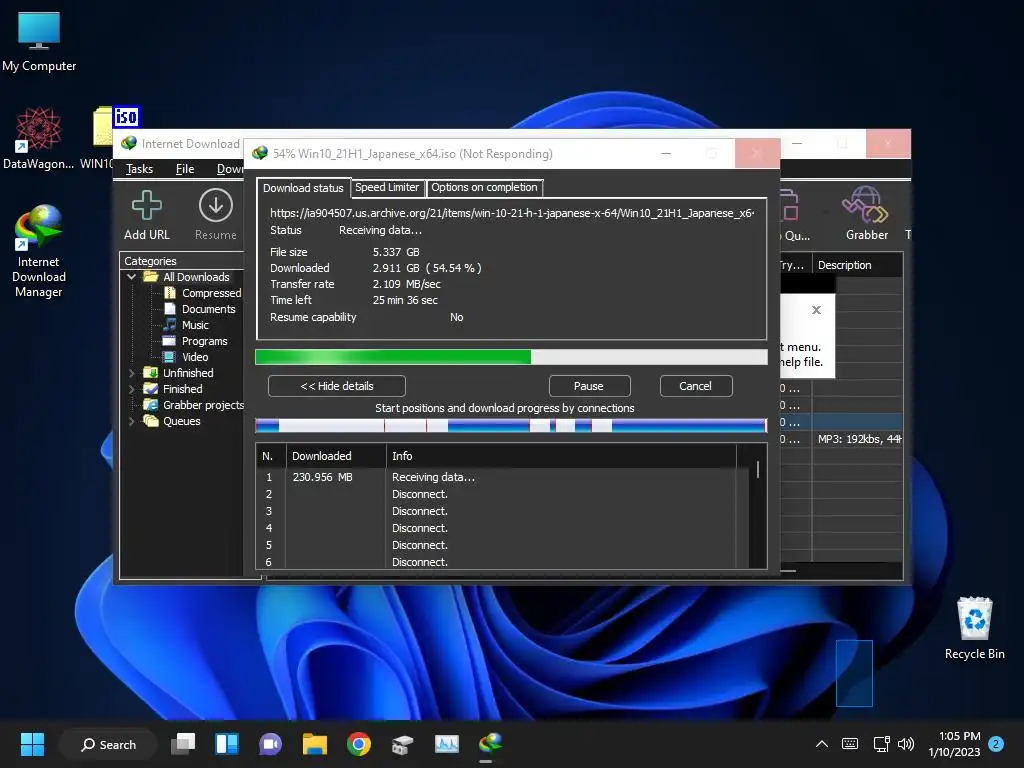1024x768 pixels.
Task: Click the Info column header
Action: pyautogui.click(x=561, y=456)
